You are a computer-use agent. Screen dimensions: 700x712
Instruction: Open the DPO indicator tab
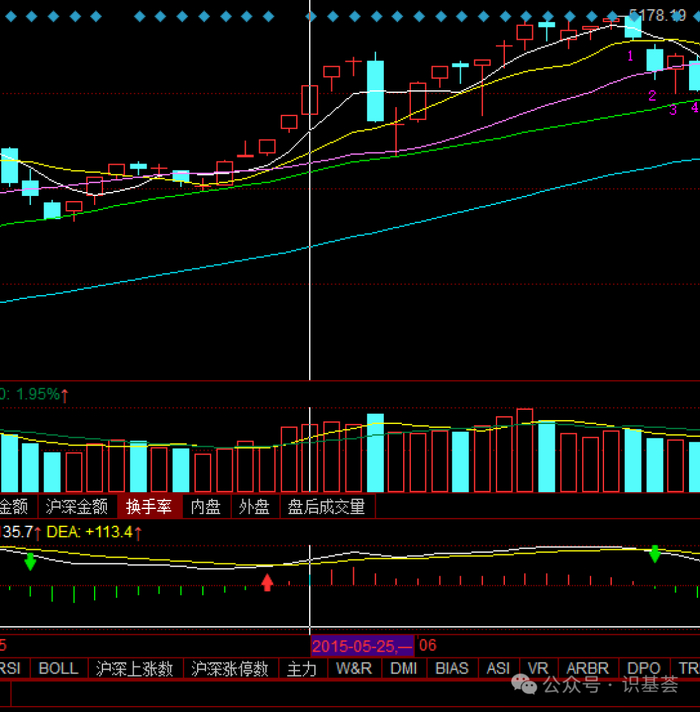click(644, 668)
